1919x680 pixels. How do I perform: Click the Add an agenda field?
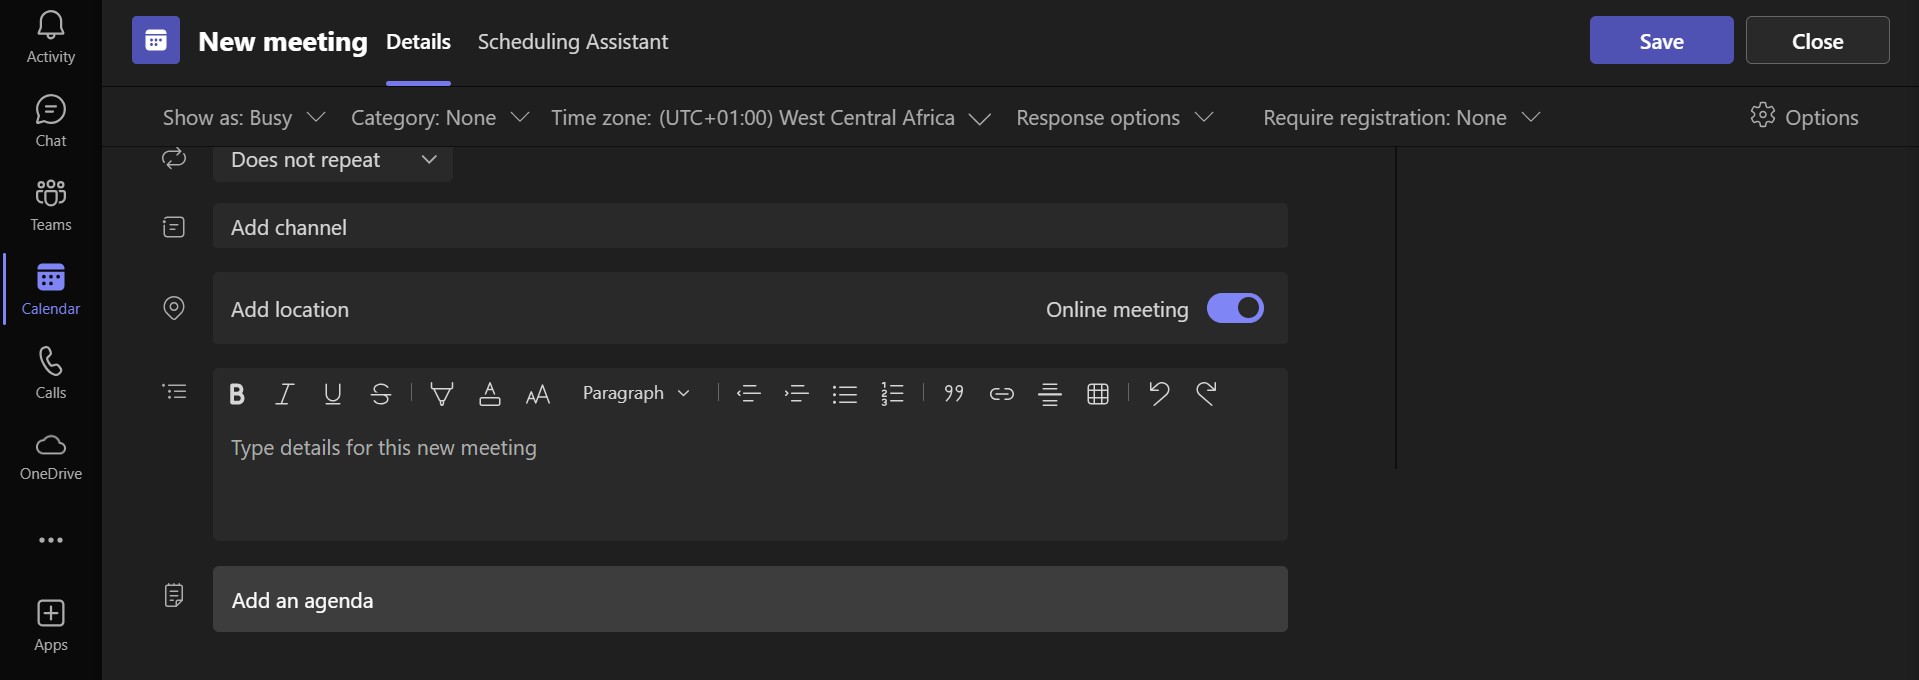pos(750,600)
